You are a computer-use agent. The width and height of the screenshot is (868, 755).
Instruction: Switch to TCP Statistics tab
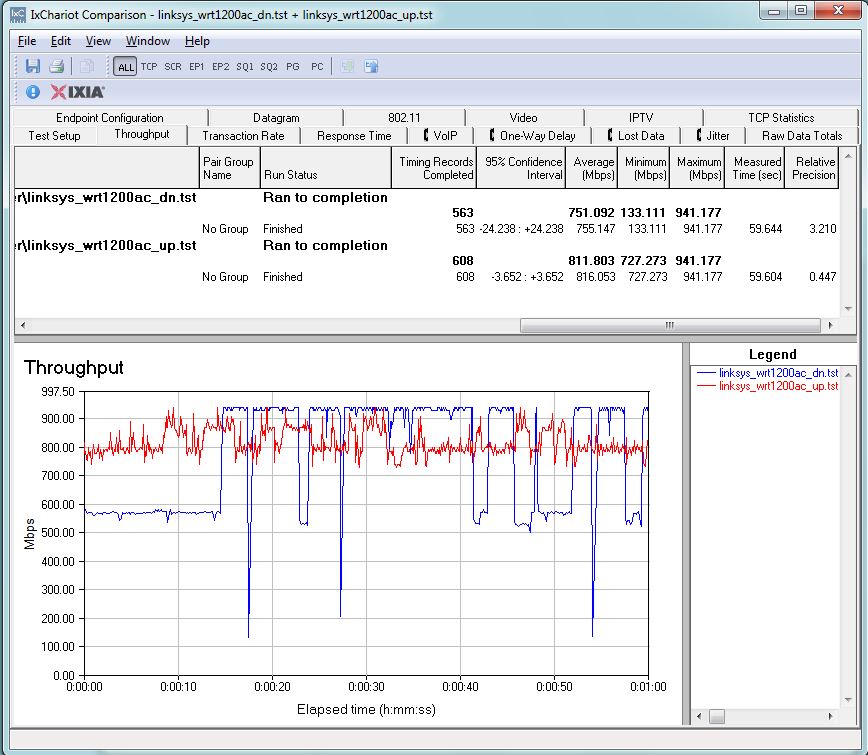pyautogui.click(x=781, y=118)
